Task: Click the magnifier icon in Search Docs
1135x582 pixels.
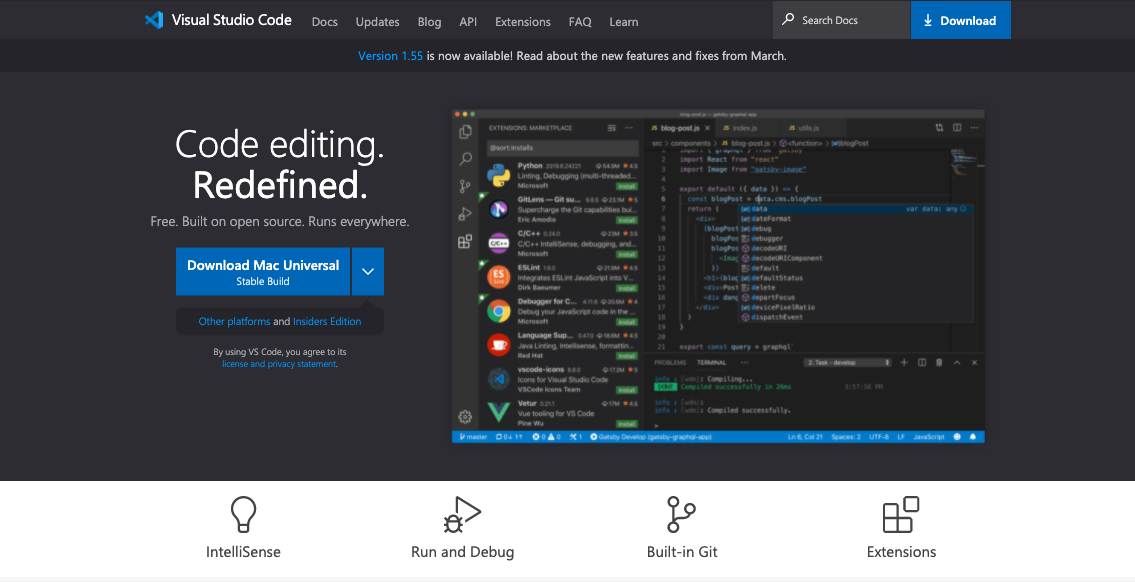Action: tap(788, 20)
